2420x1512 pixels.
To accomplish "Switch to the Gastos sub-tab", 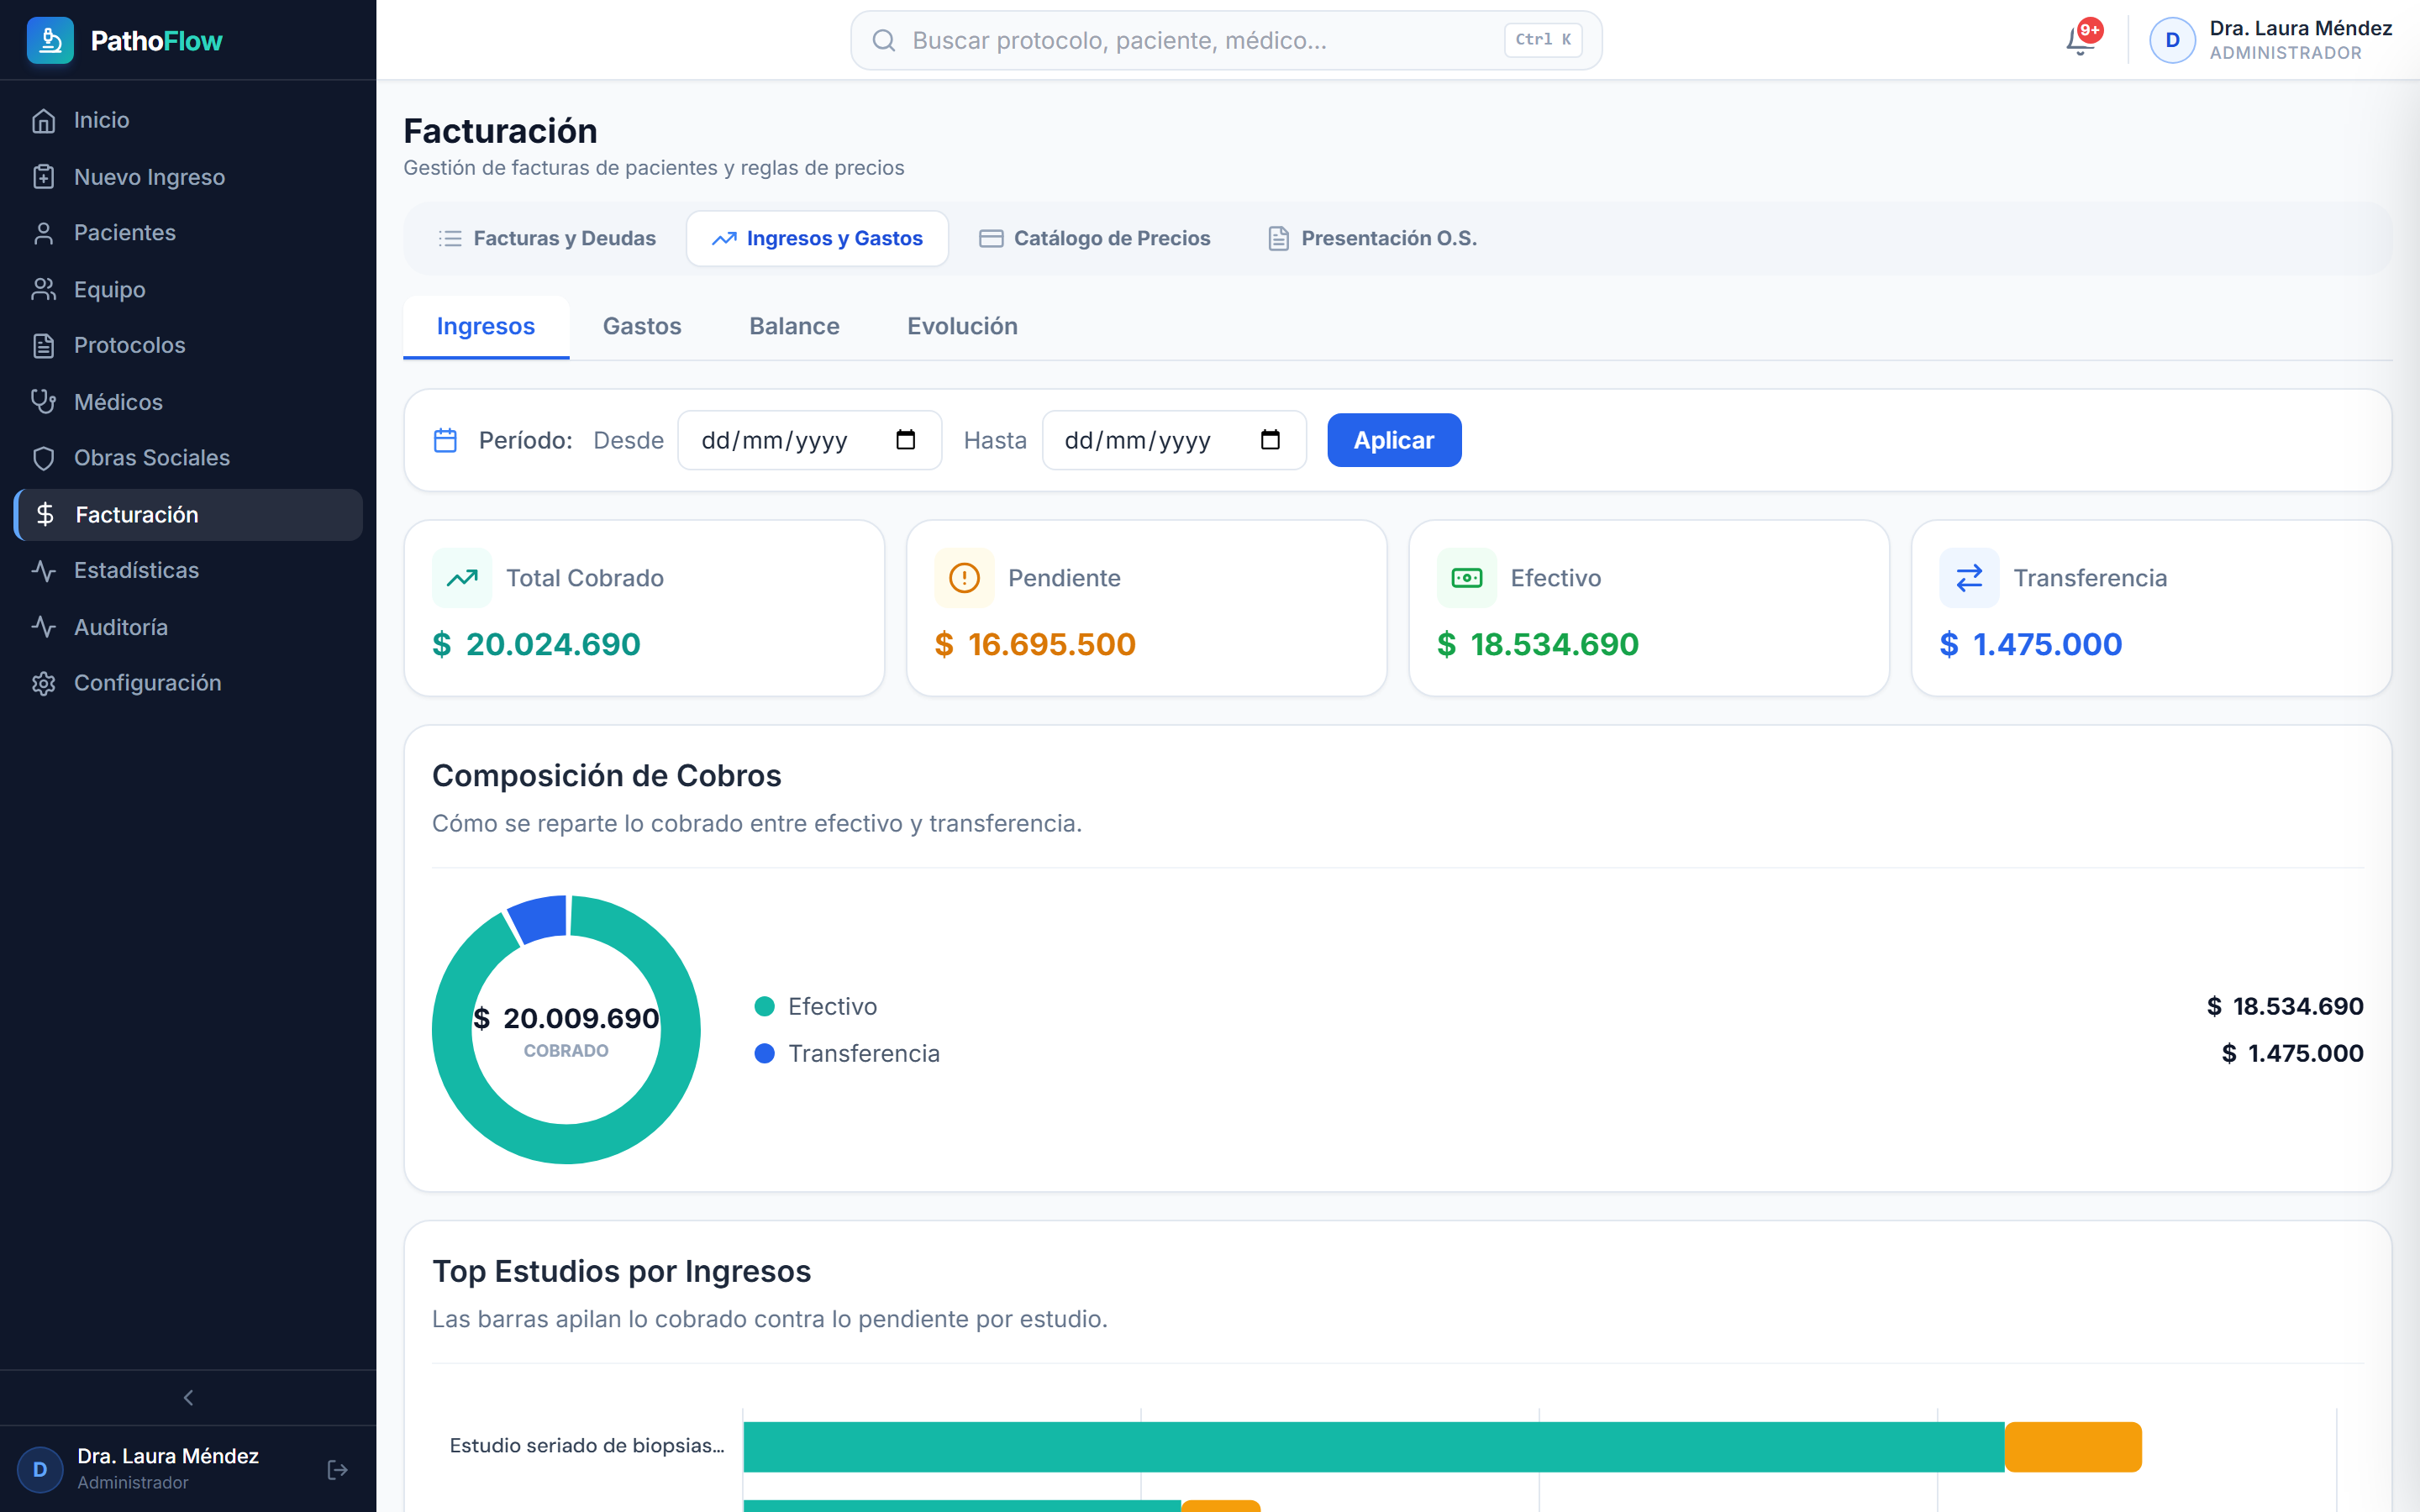I will 642,326.
